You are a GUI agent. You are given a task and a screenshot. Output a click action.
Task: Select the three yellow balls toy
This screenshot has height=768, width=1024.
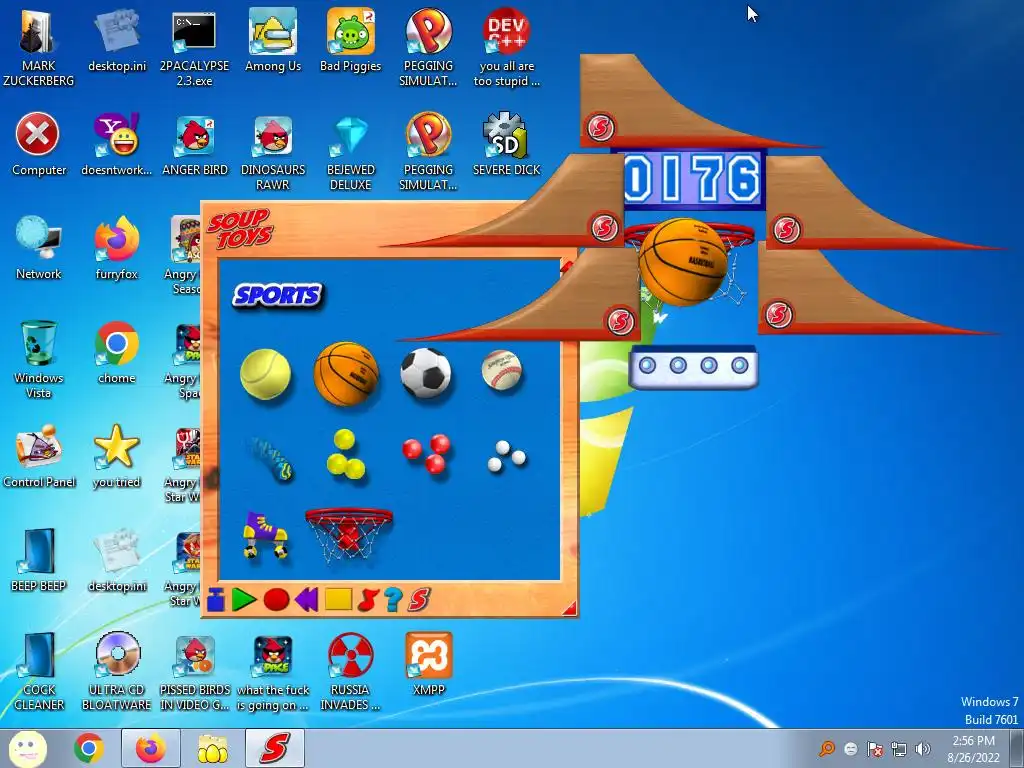pyautogui.click(x=345, y=455)
